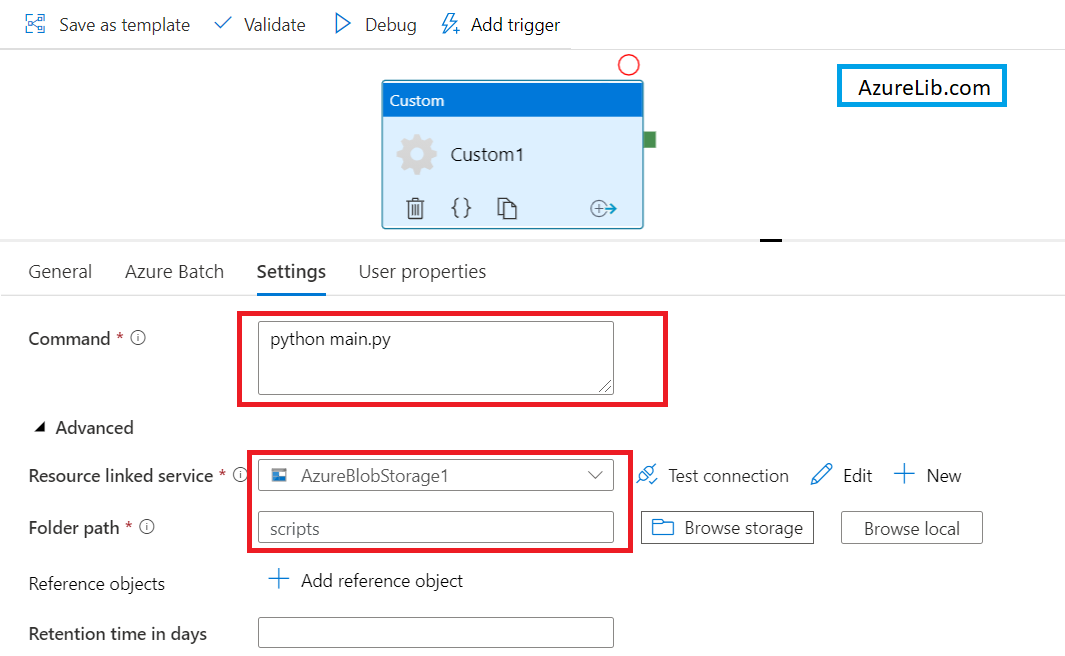The width and height of the screenshot is (1065, 656).
Task: Click the add-activity arrow on Custom1
Action: [x=603, y=208]
